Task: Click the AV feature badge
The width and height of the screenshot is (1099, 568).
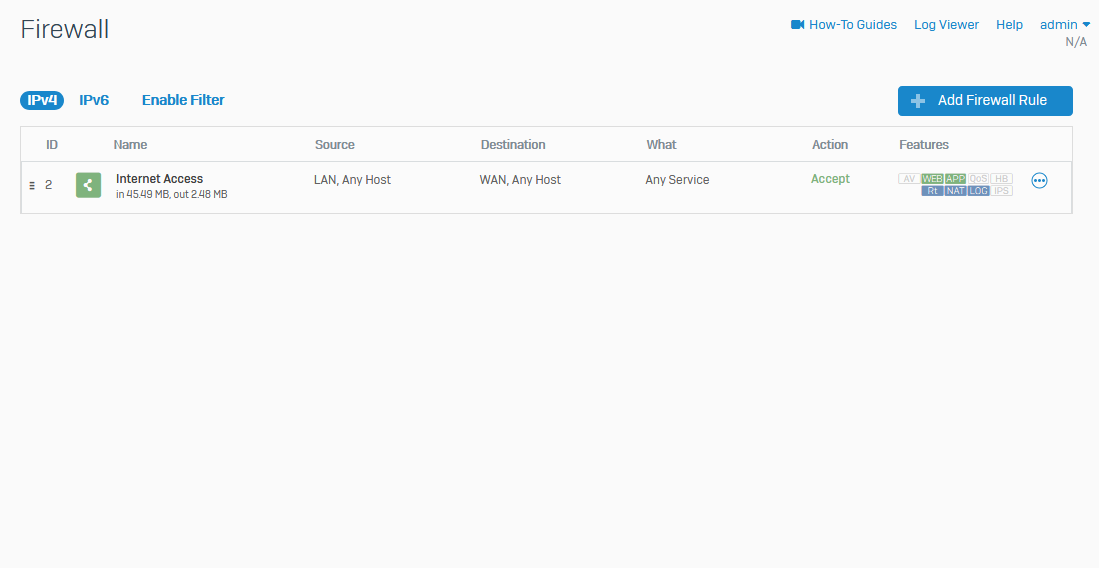Action: [909, 179]
